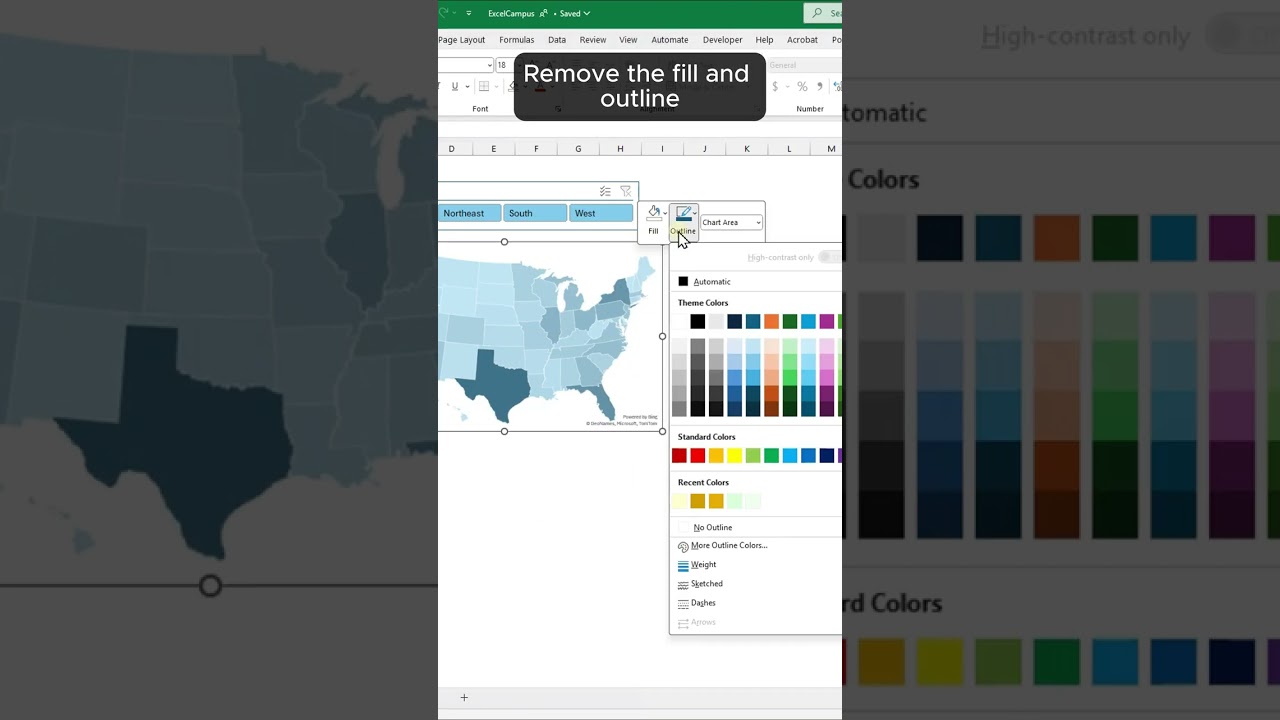
Task: Open the Help tab
Action: pyautogui.click(x=764, y=40)
